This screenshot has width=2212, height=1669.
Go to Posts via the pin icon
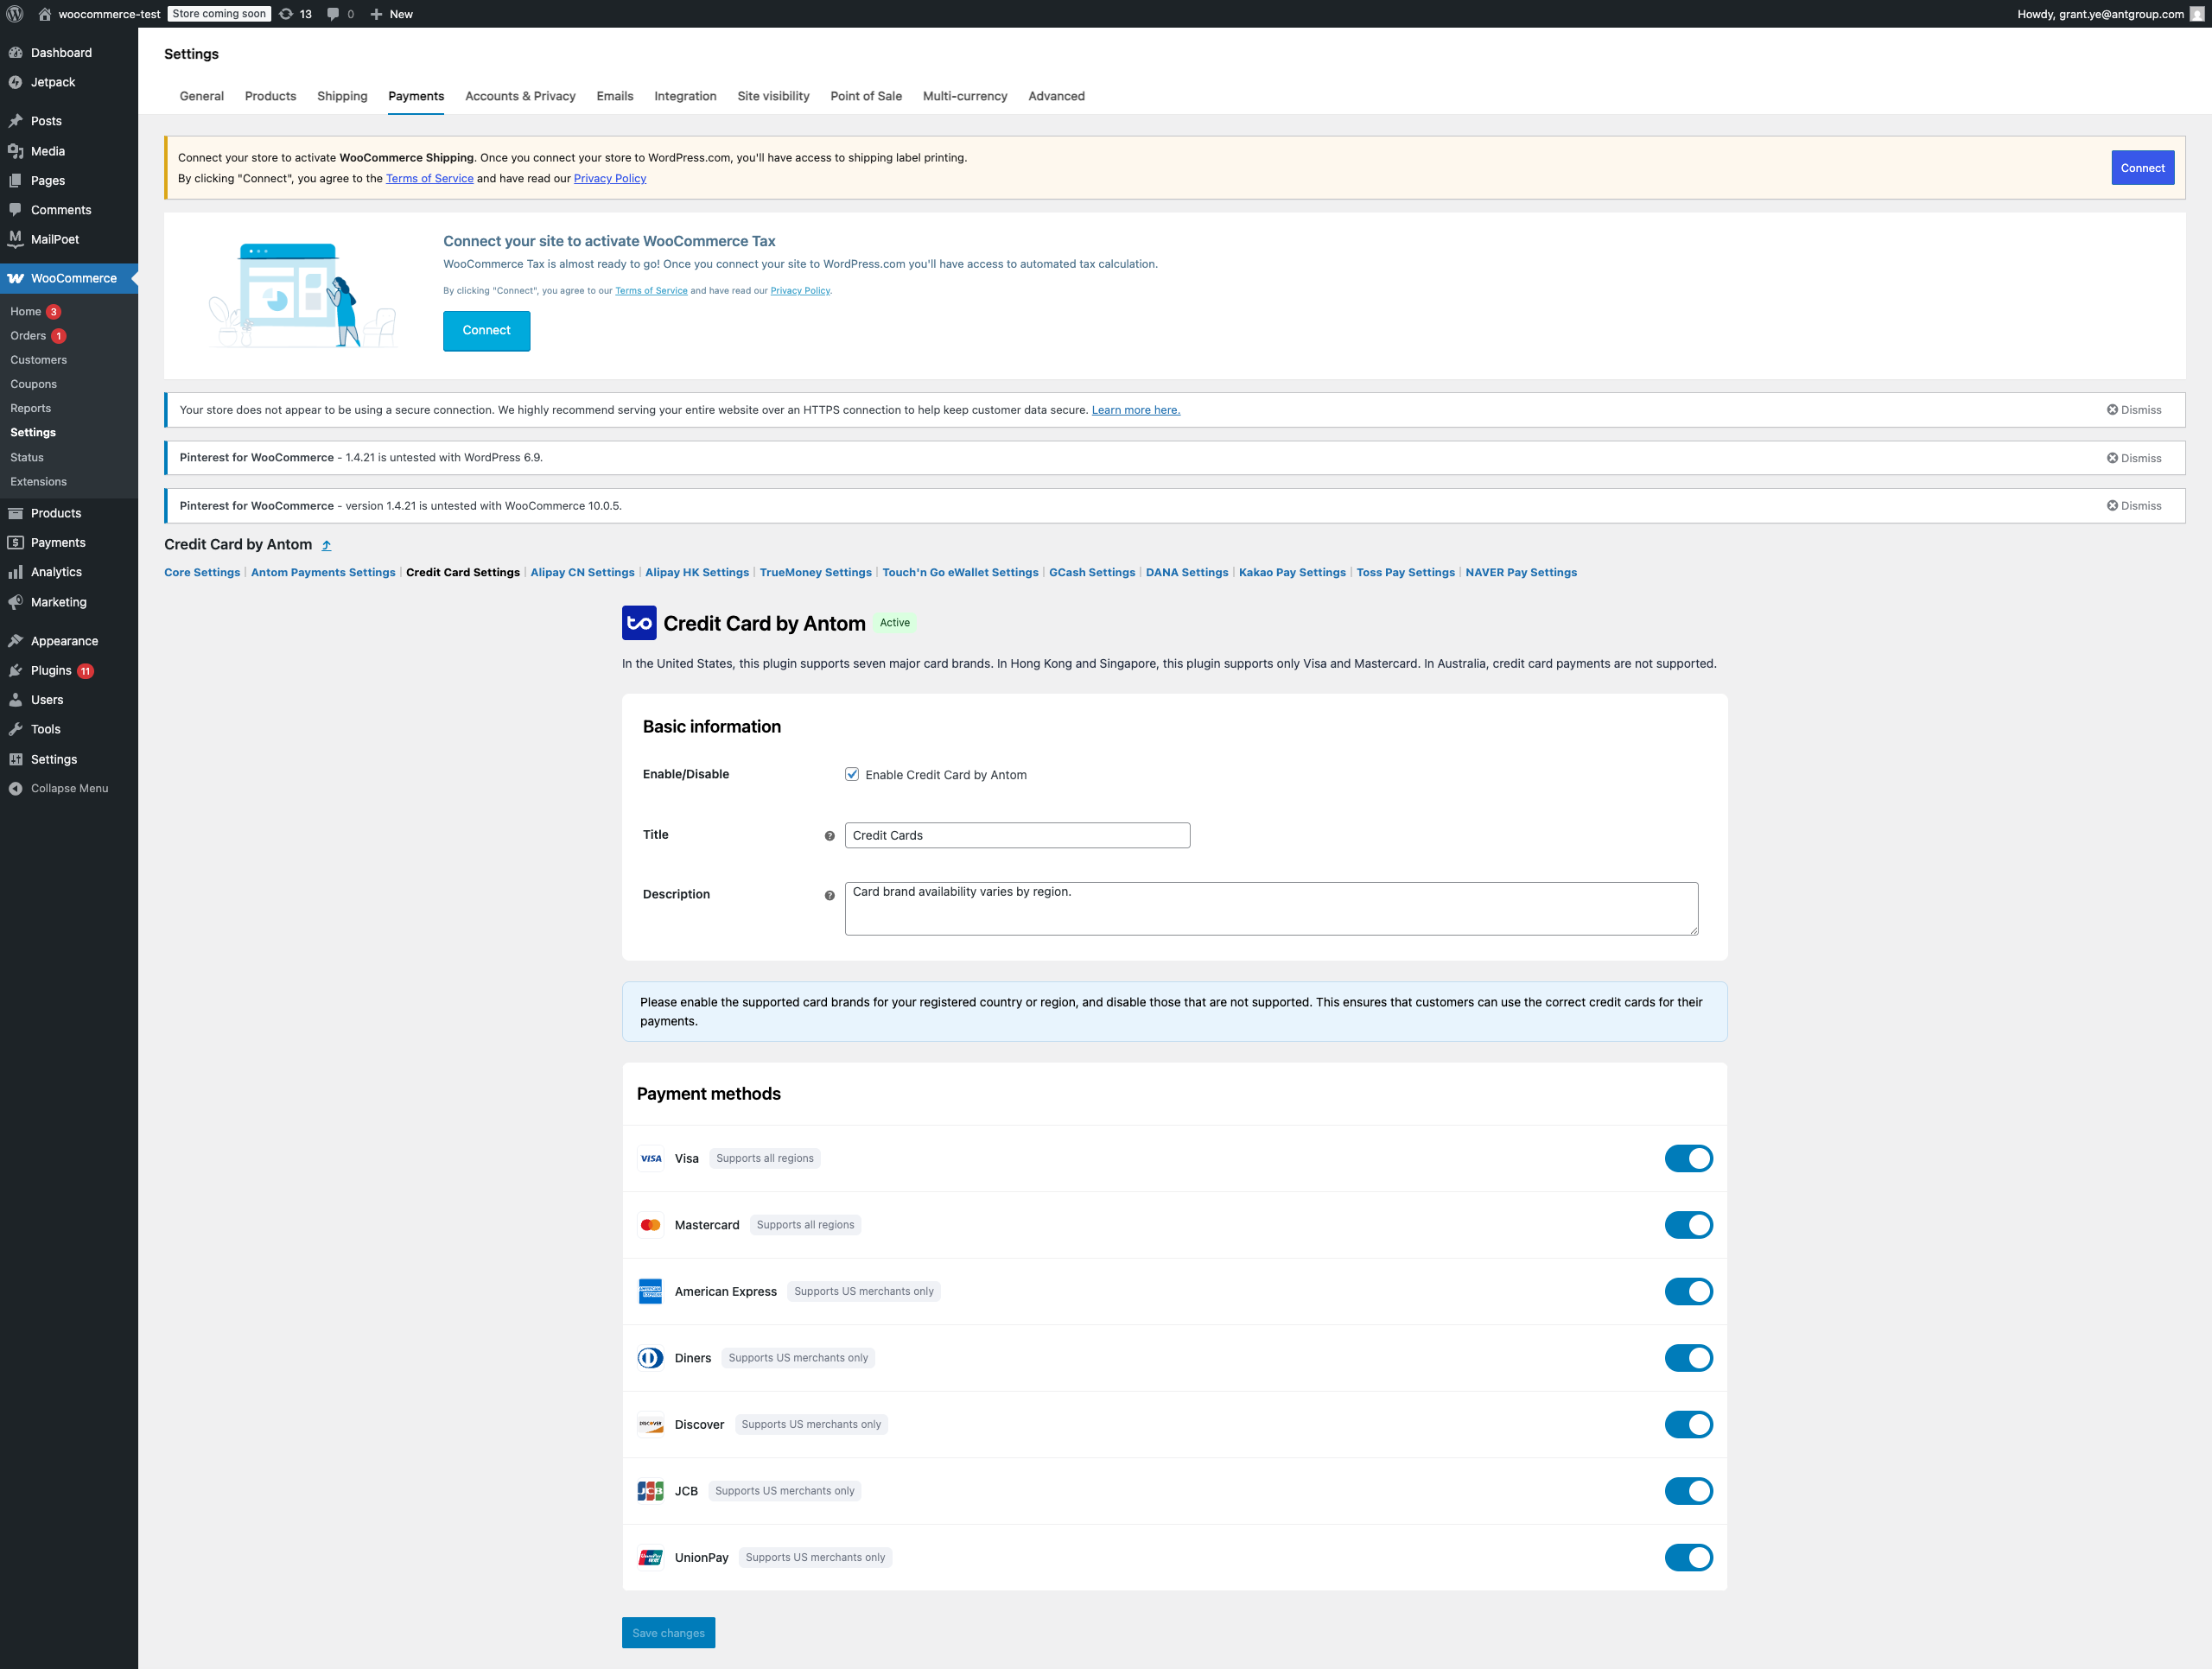[16, 121]
